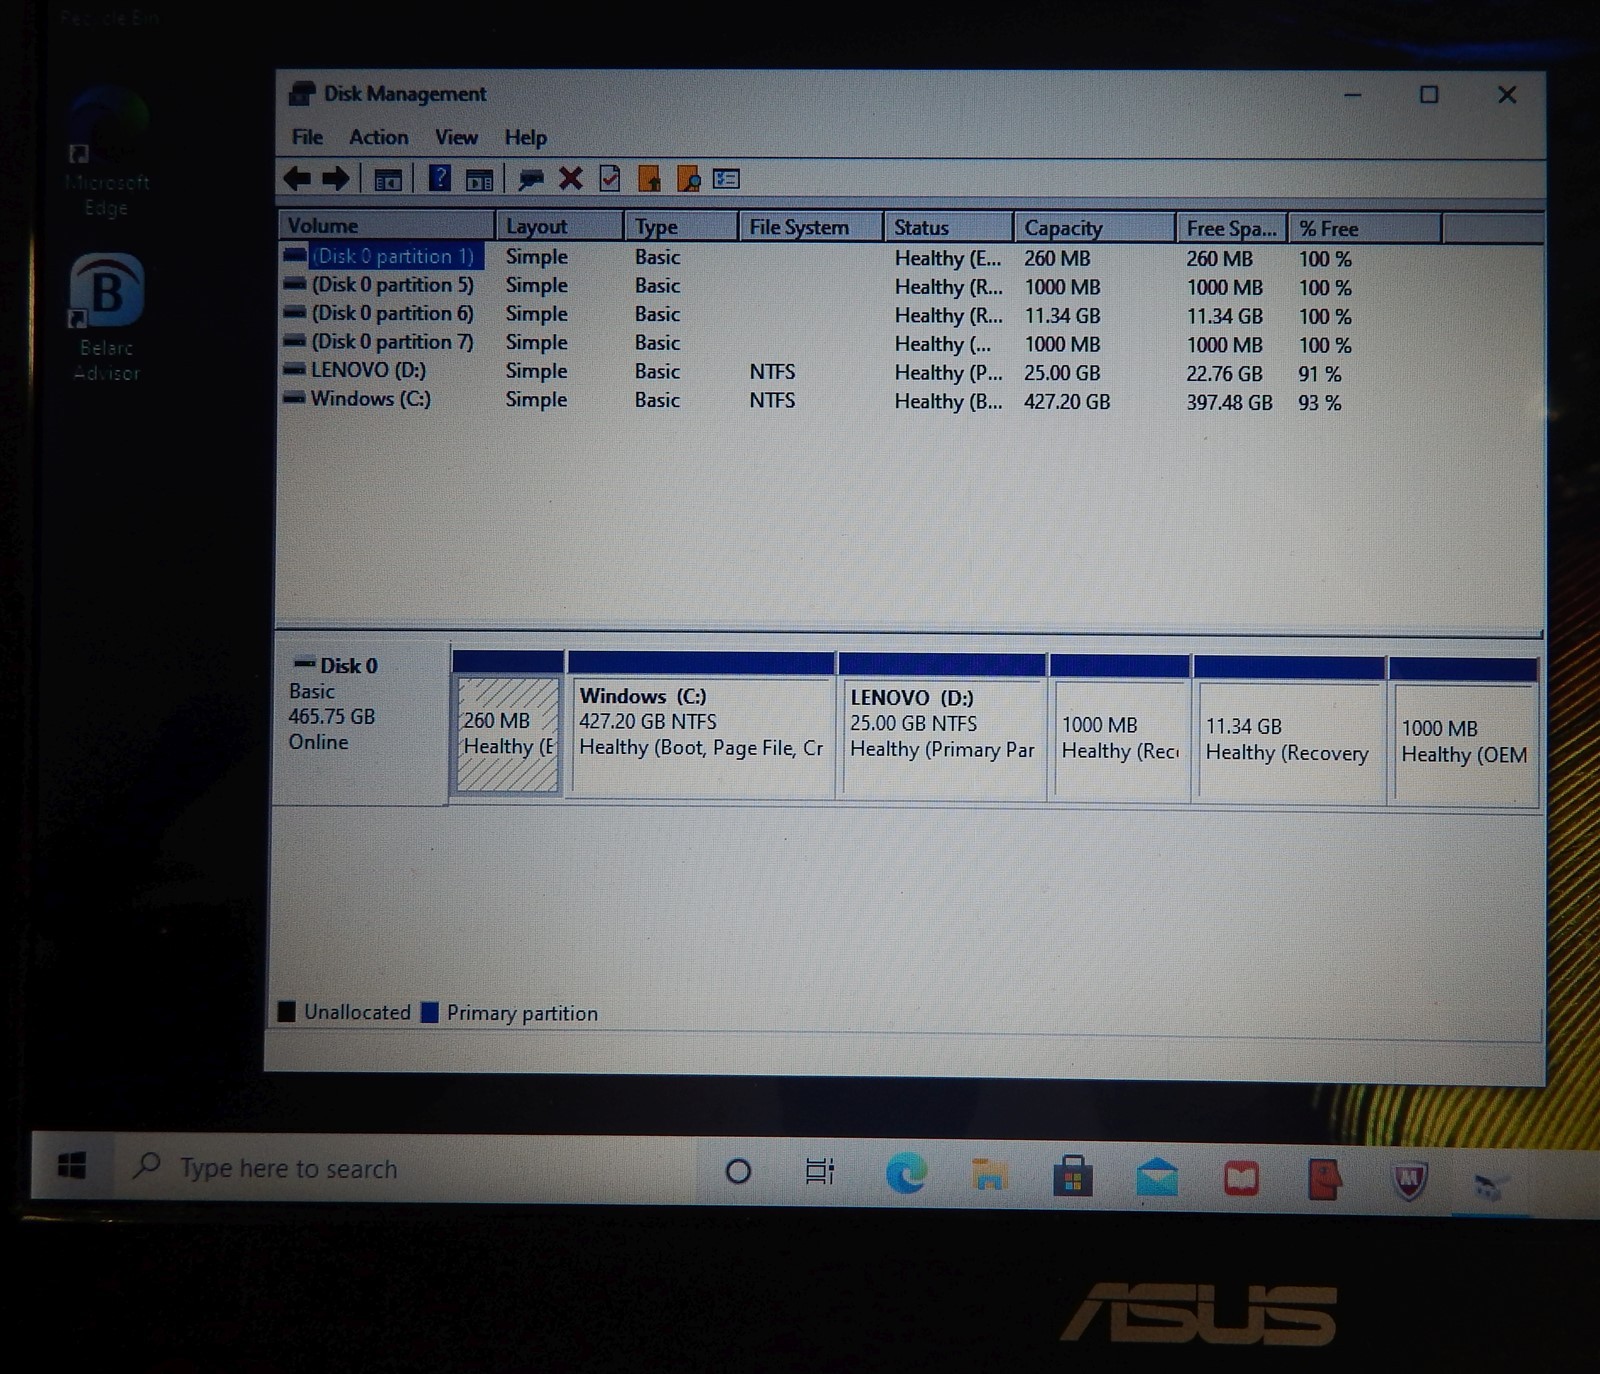Sort by Type column header
Screen dimensions: 1600x1374
tap(681, 227)
